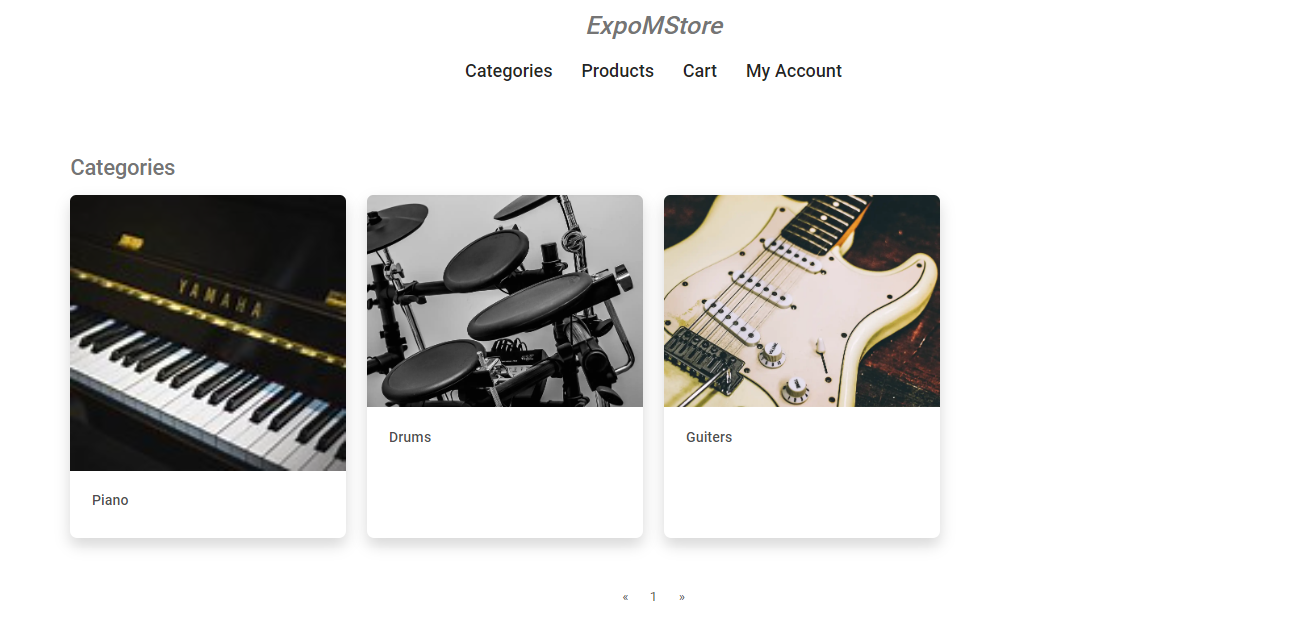Screen dimensions: 1311x640
Task: Open the electric guitar category image
Action: [802, 301]
